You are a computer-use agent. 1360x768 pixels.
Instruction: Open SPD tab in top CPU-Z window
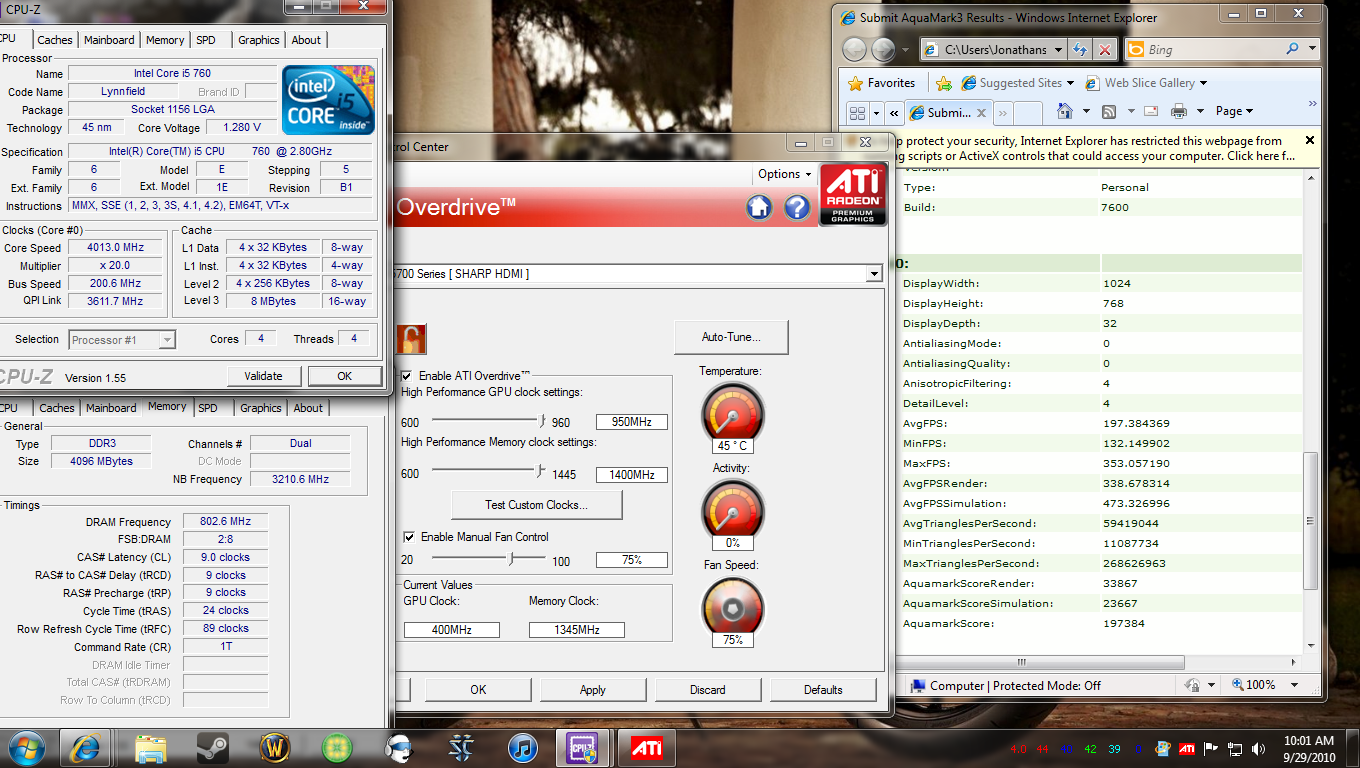tap(205, 40)
